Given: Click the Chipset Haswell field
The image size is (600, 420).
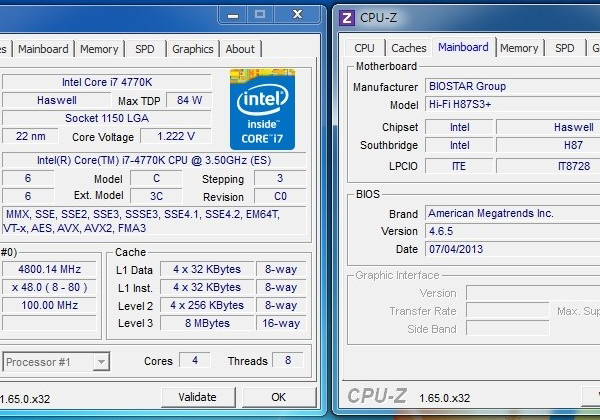Looking at the screenshot, I should [x=548, y=127].
